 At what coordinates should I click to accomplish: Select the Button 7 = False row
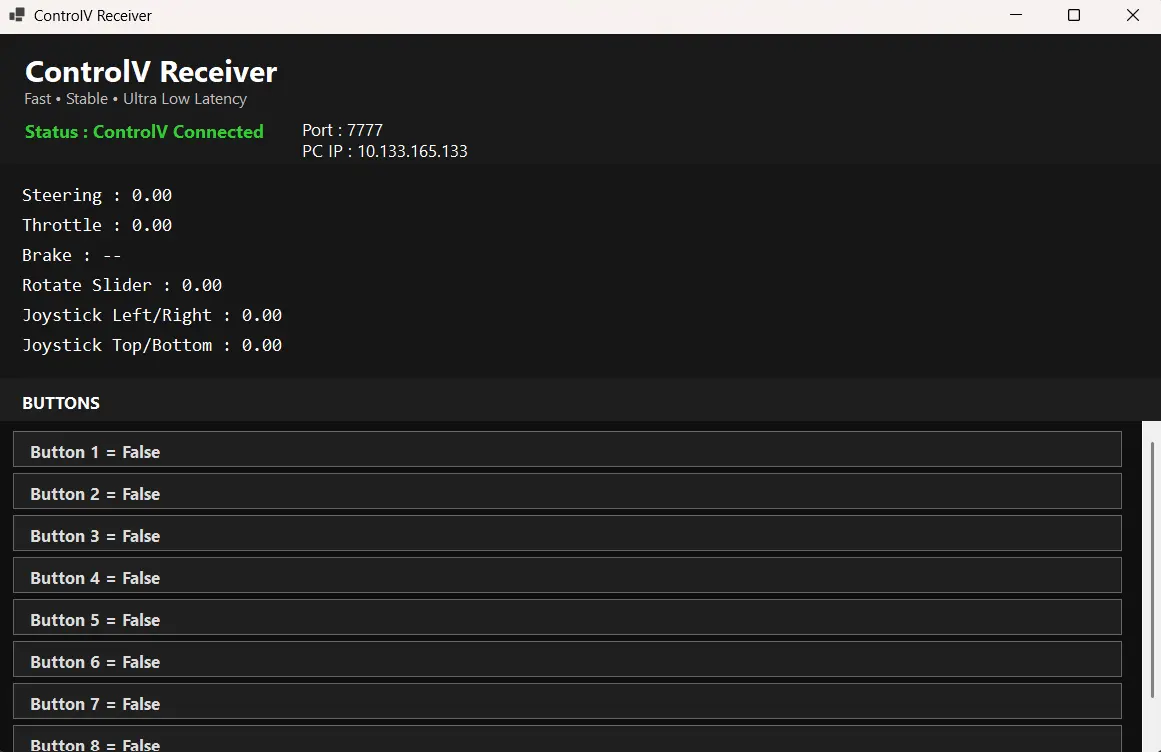[x=567, y=702]
